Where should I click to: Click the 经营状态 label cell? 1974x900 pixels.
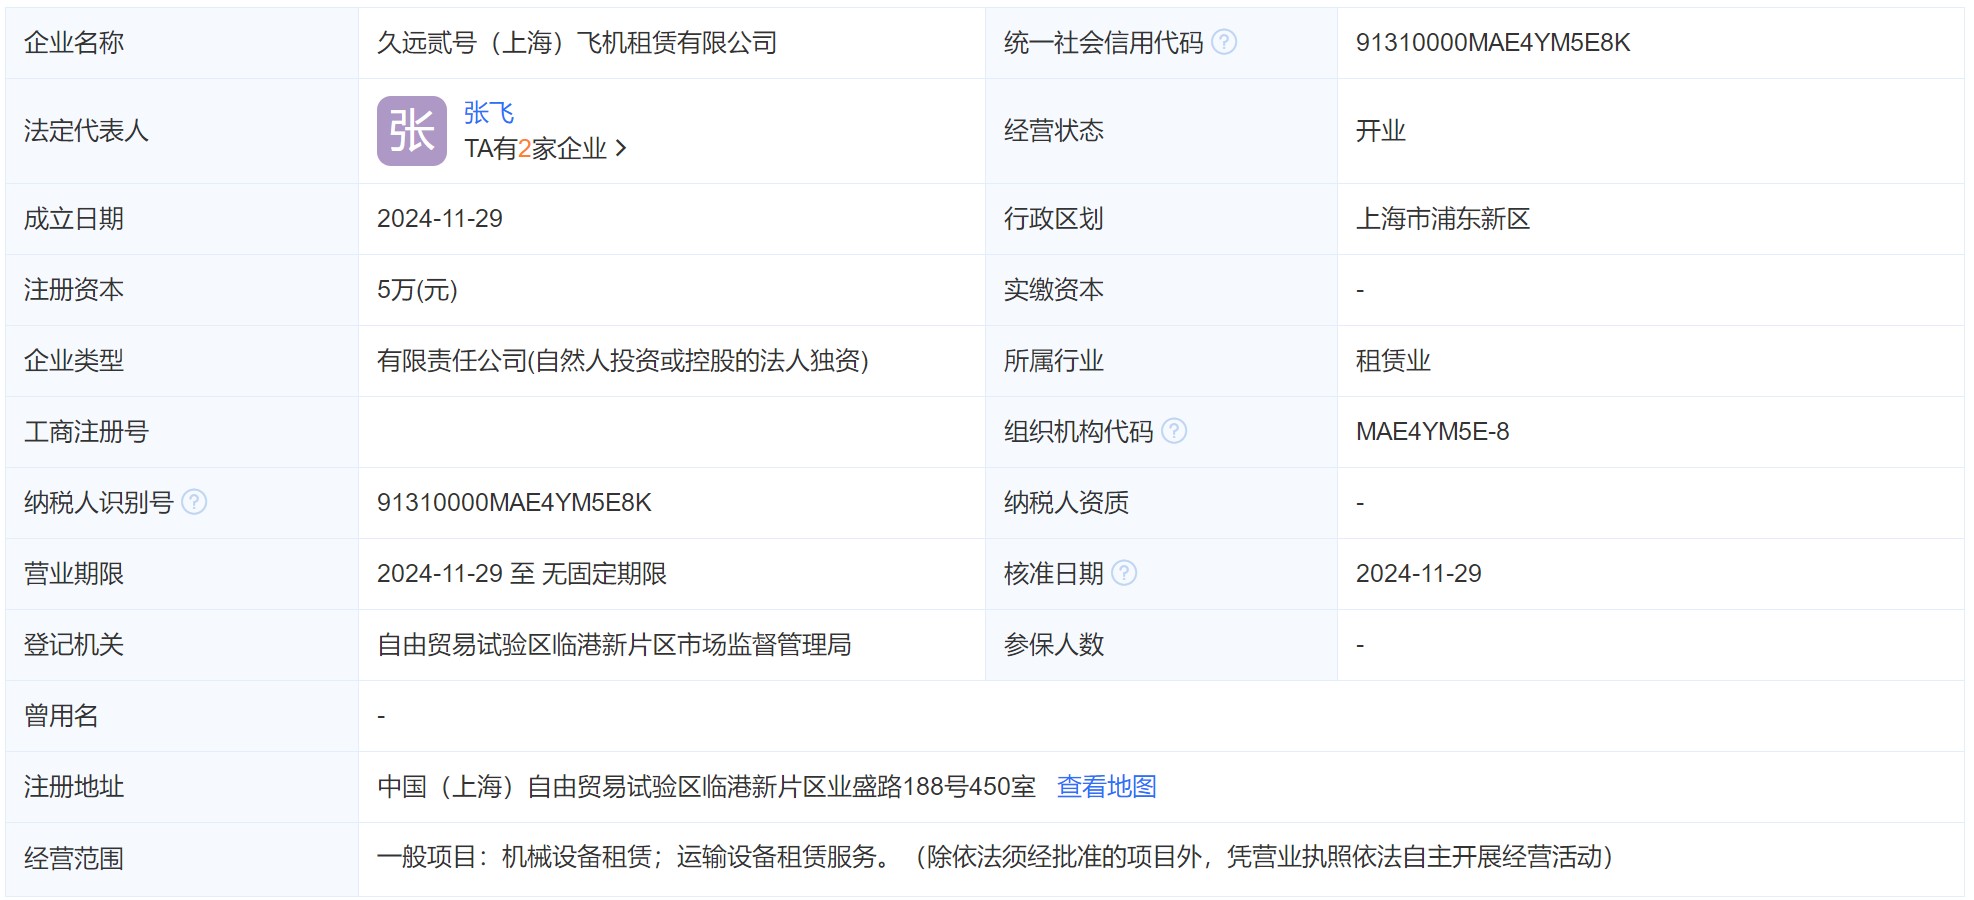pos(1161,131)
